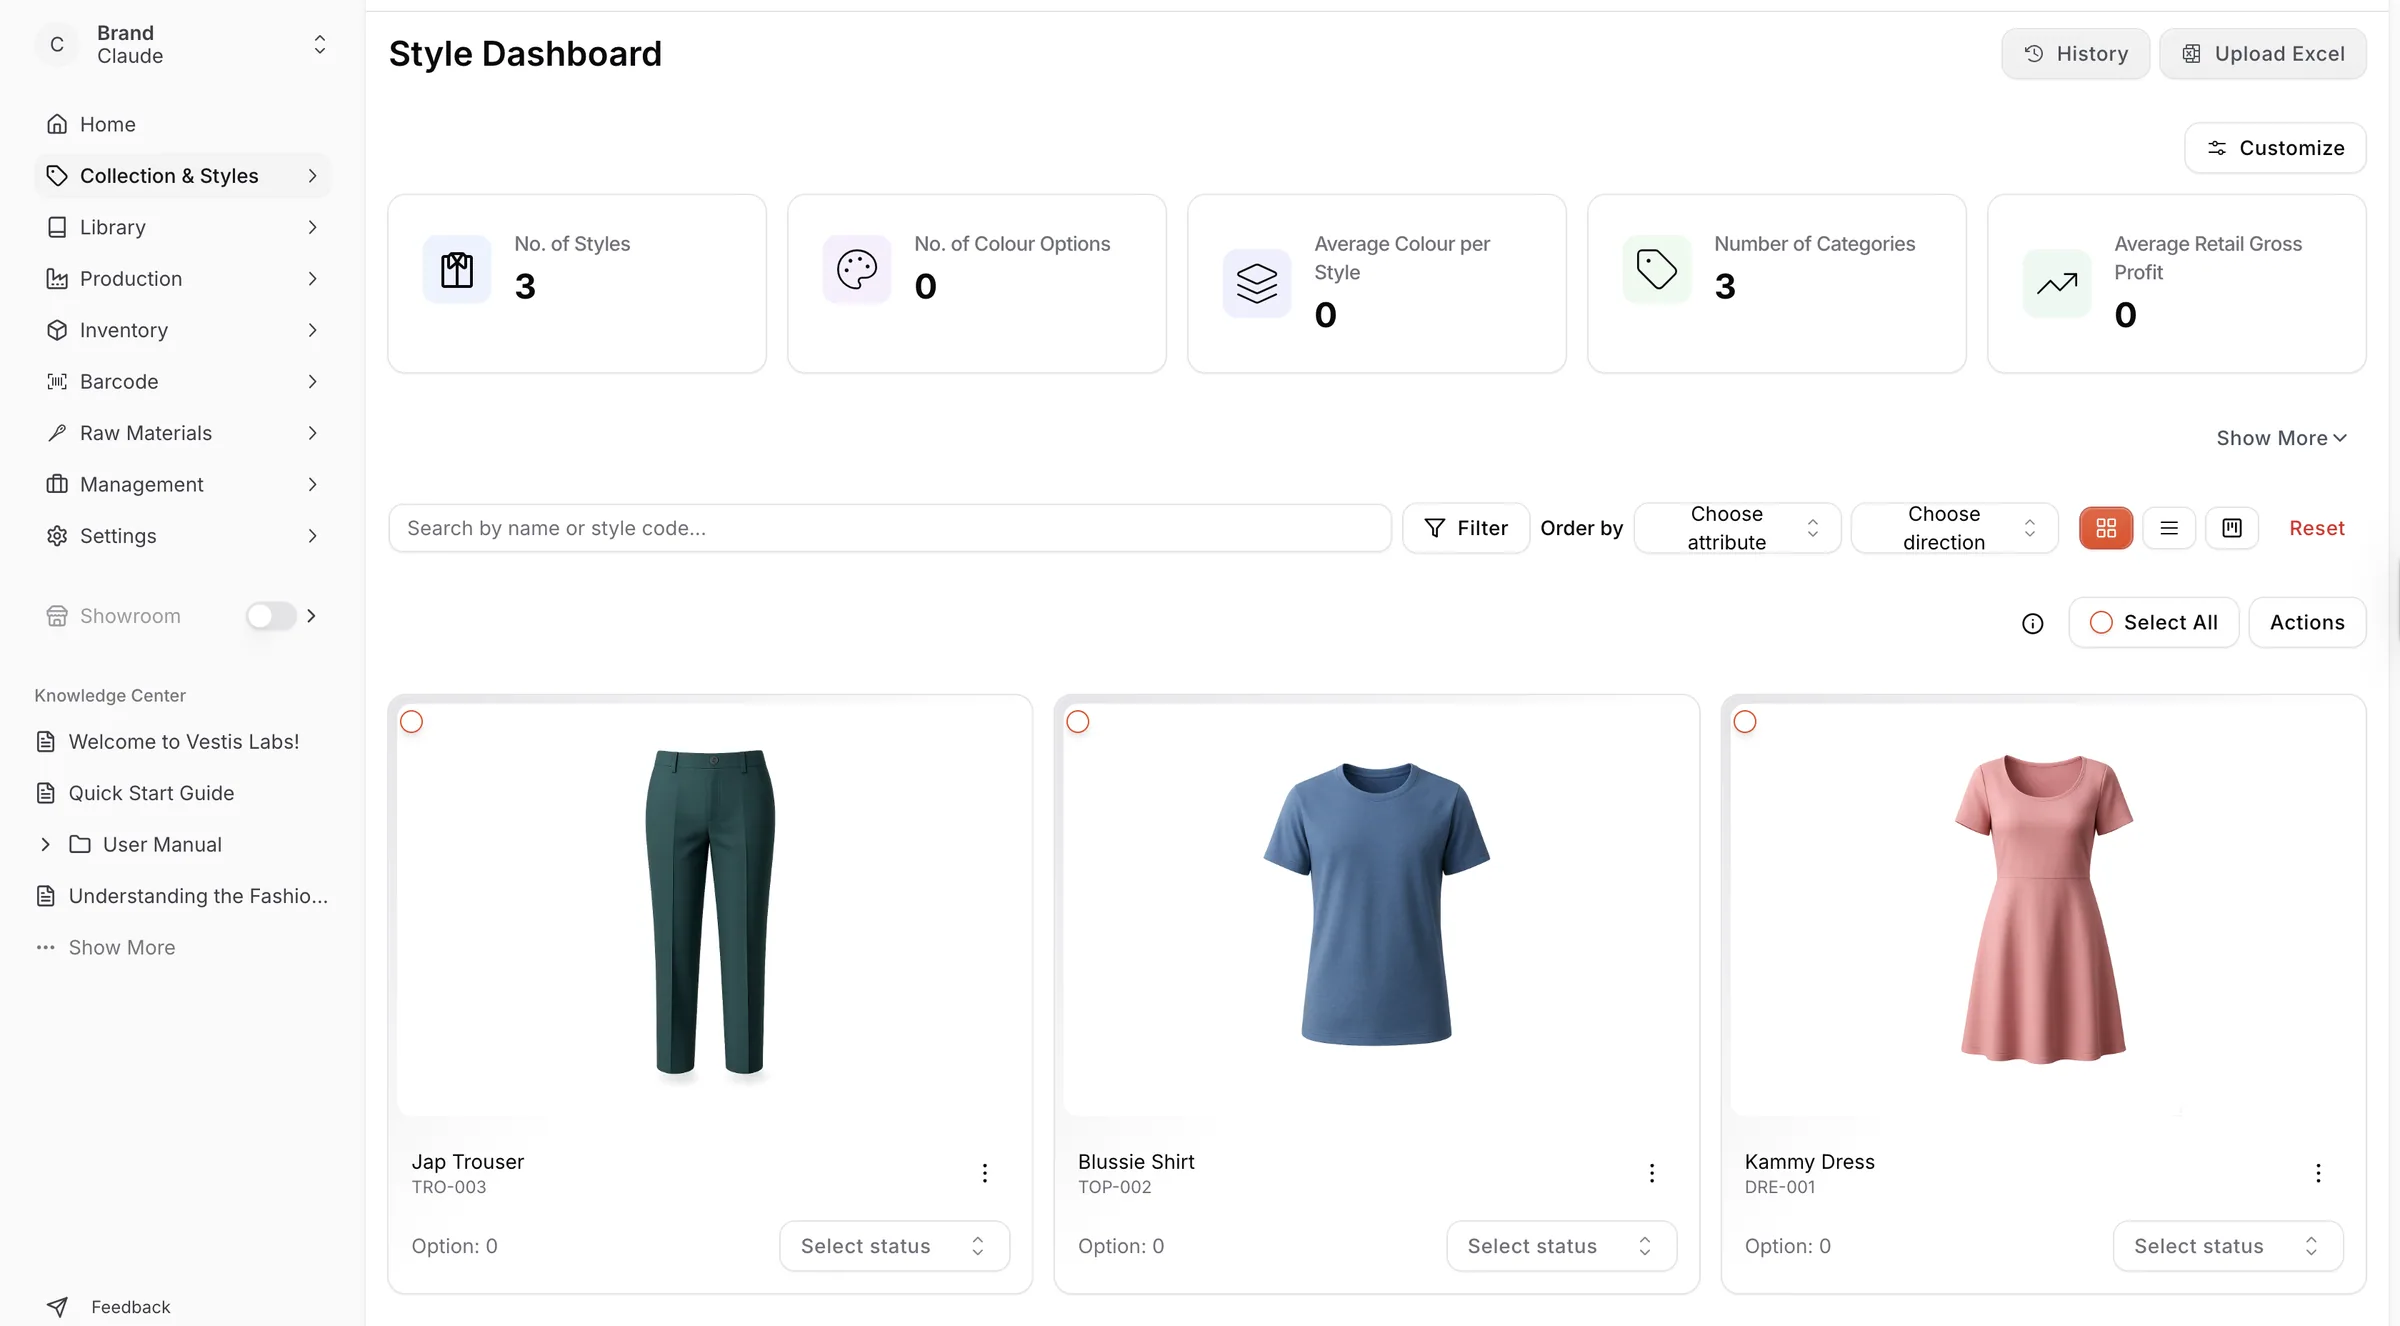The height and width of the screenshot is (1326, 2400).
Task: Open the Library menu
Action: click(183, 227)
